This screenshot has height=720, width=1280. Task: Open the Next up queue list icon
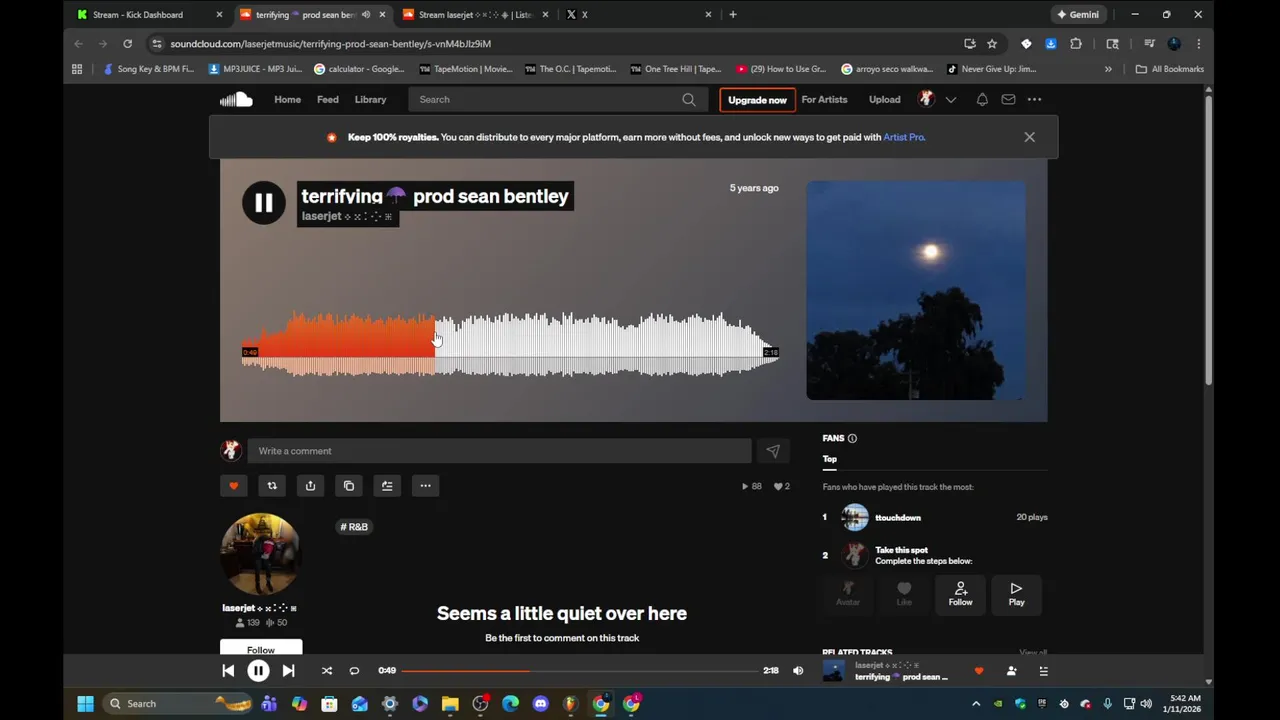1043,671
